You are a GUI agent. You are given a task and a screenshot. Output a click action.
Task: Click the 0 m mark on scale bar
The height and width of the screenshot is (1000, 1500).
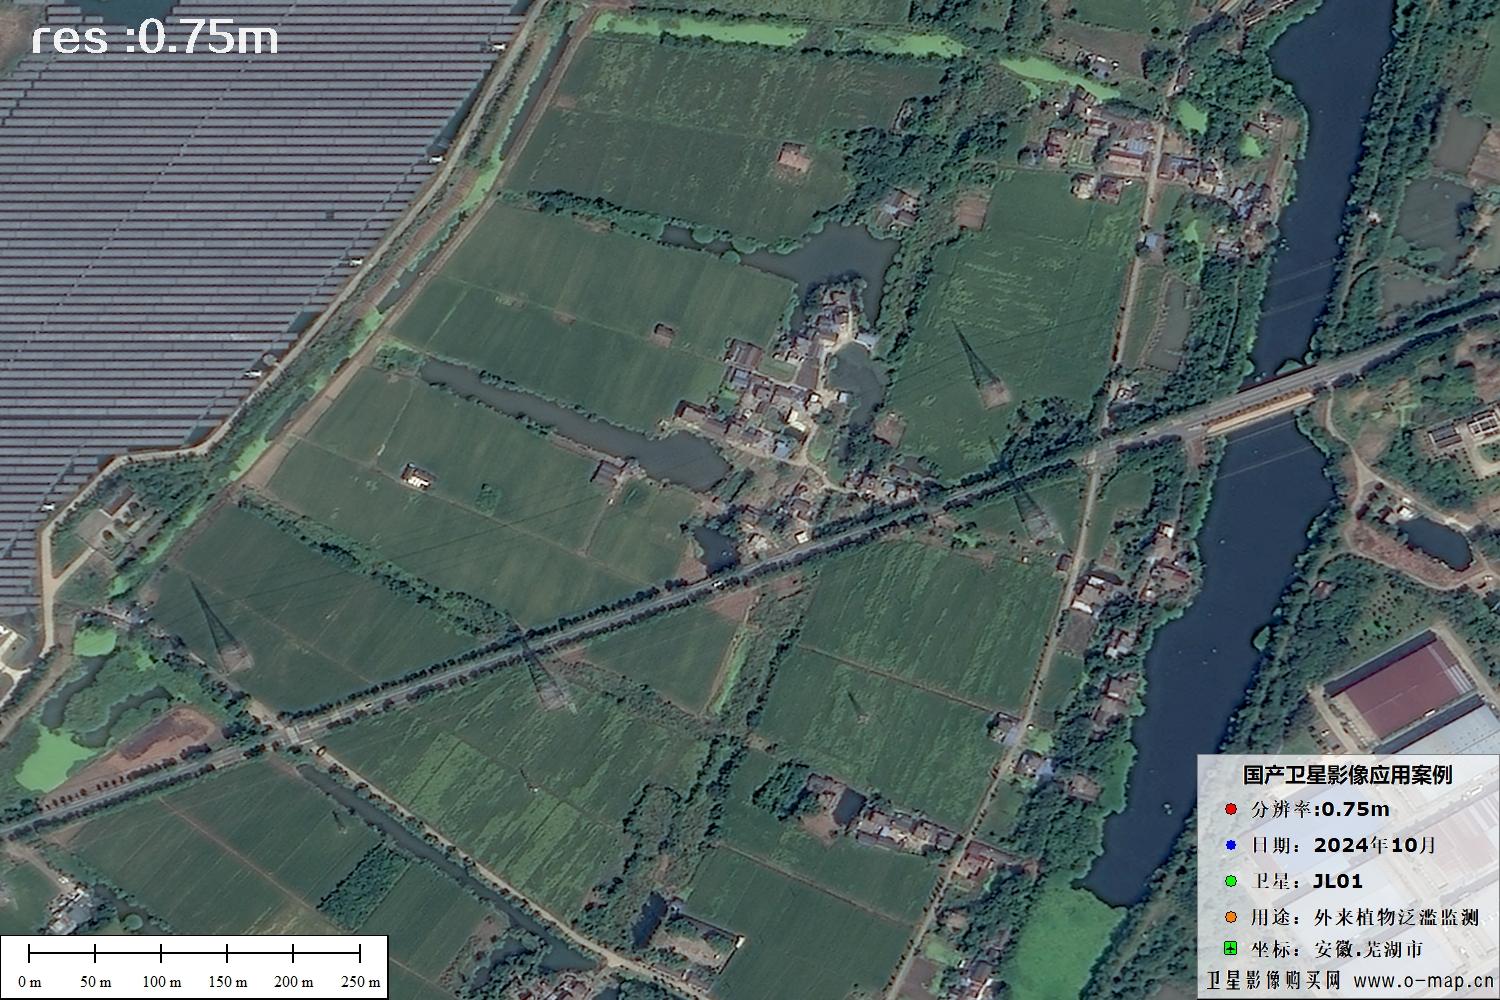tap(30, 981)
